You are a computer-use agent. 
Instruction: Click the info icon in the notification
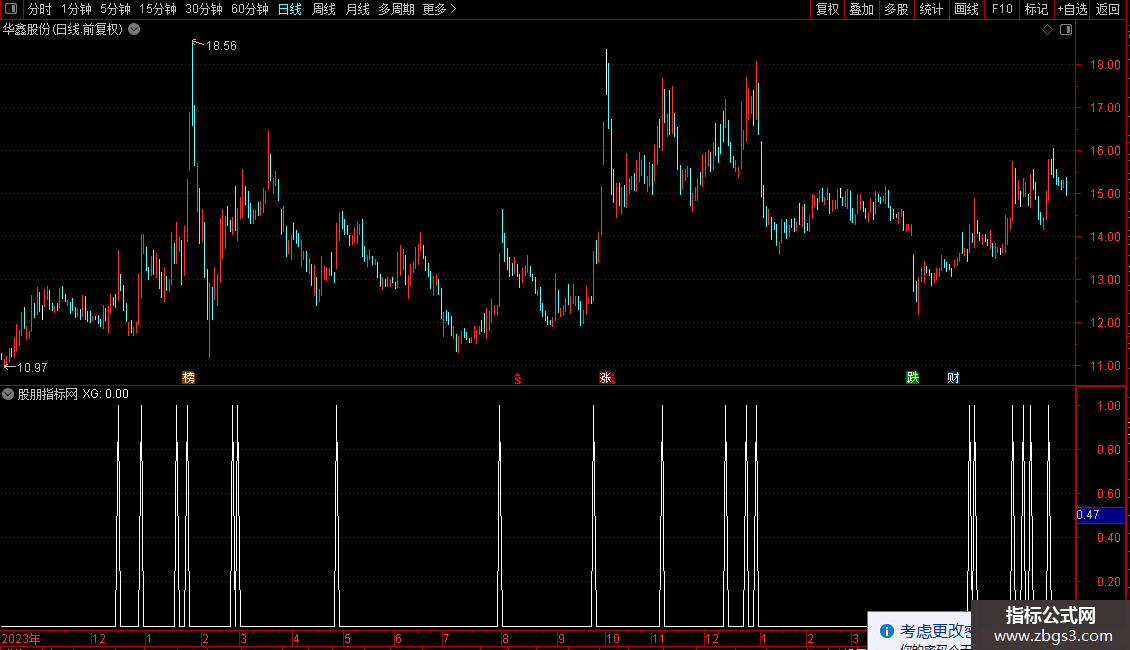coord(886,631)
